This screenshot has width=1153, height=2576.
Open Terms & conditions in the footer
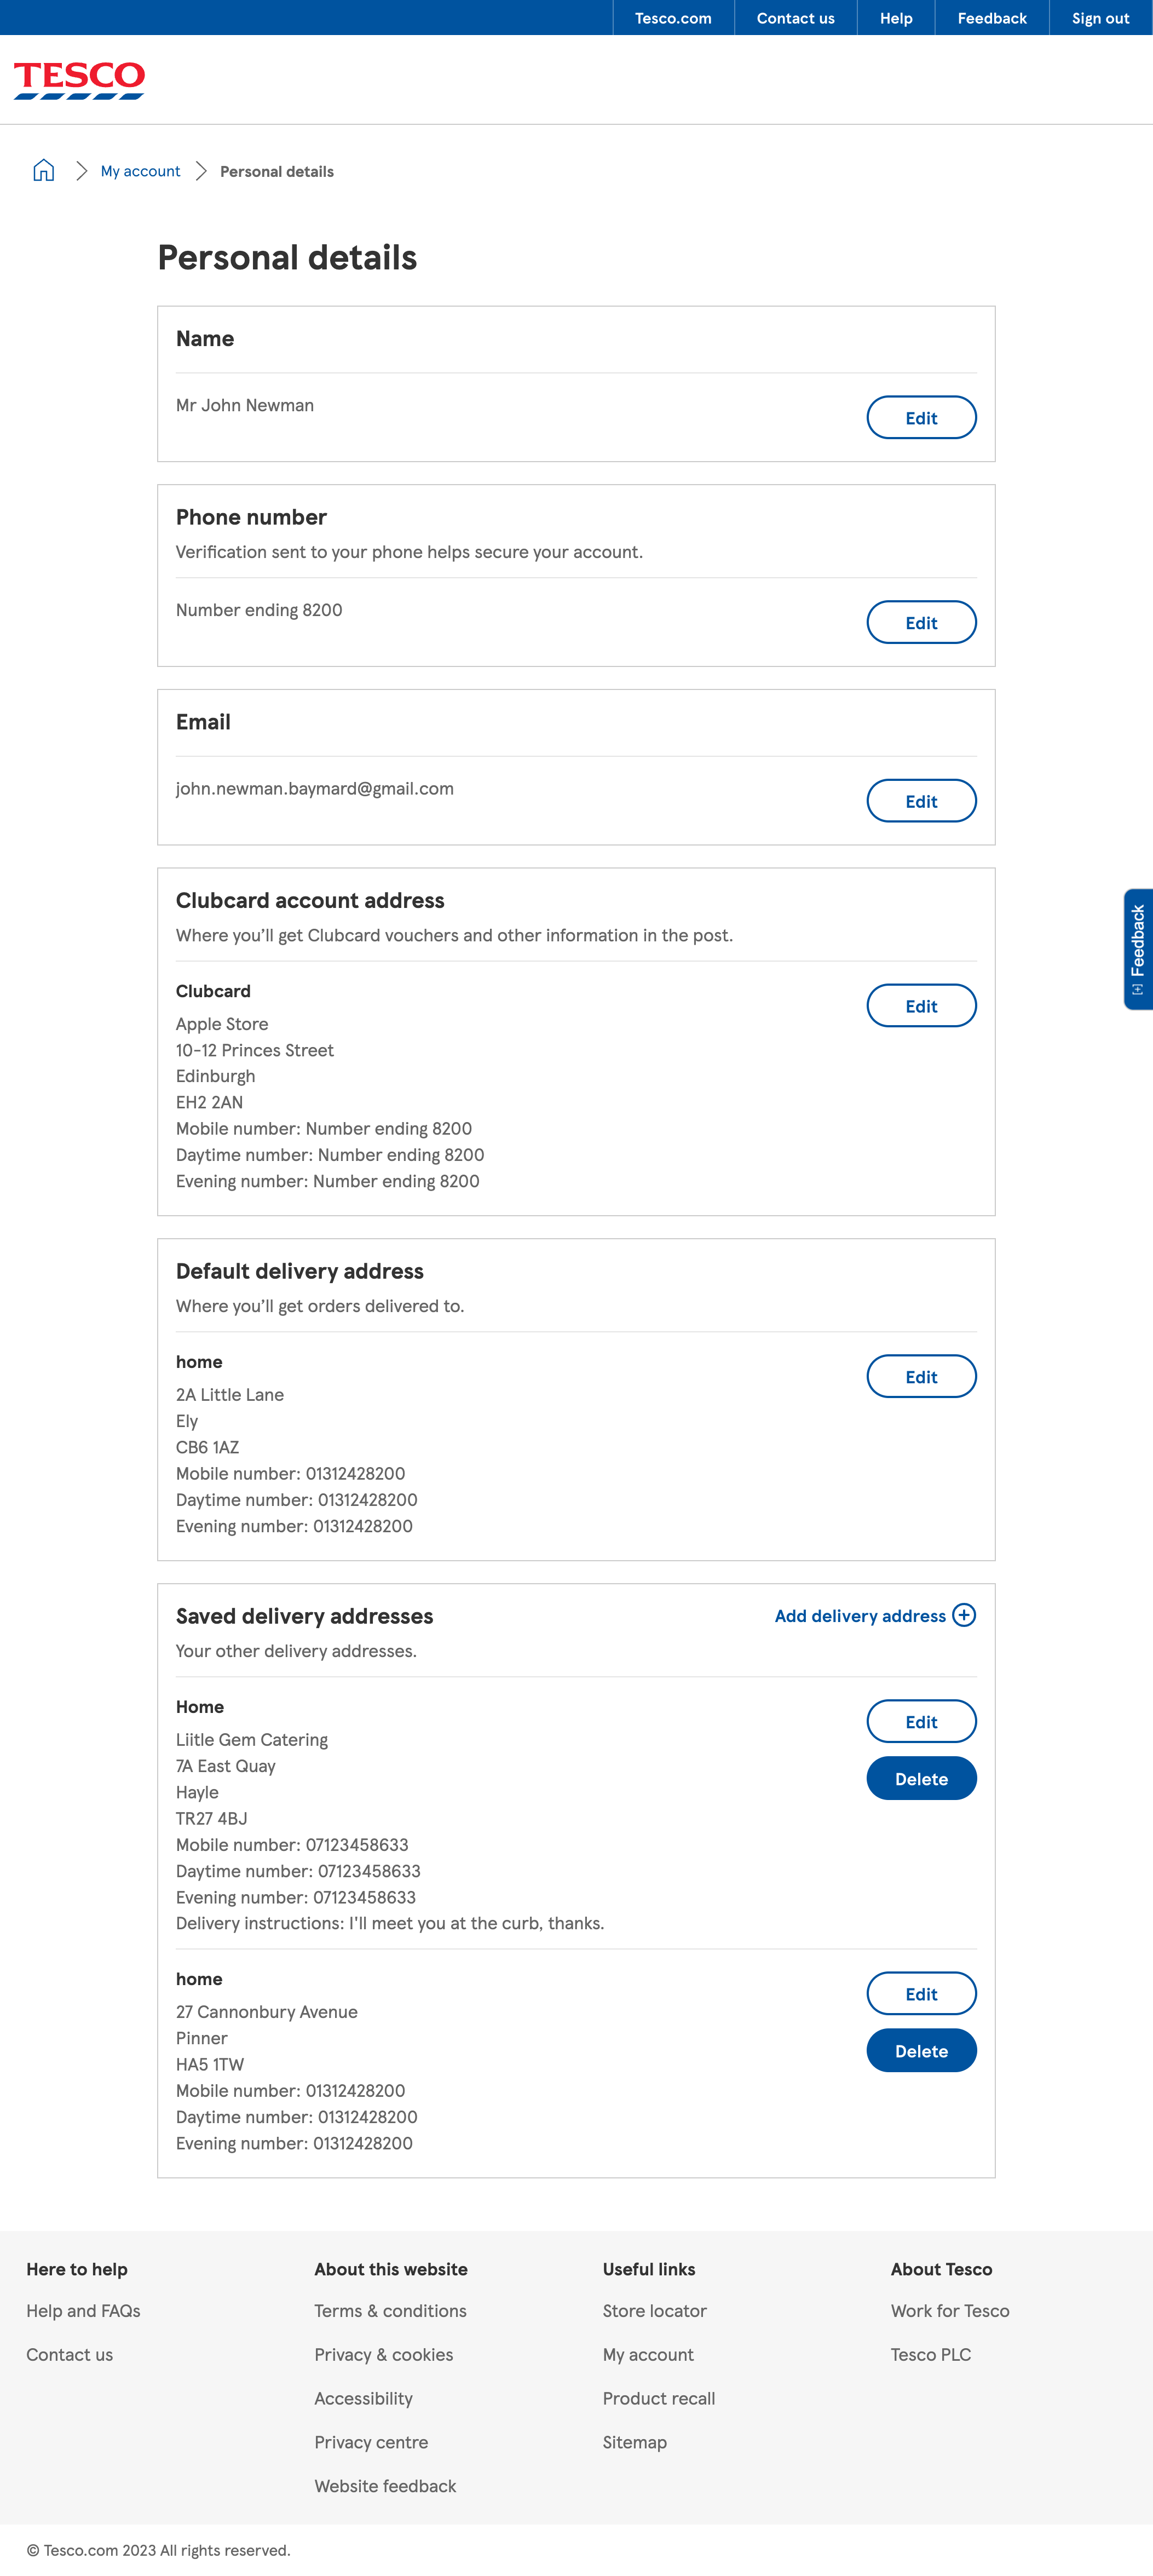click(390, 2310)
